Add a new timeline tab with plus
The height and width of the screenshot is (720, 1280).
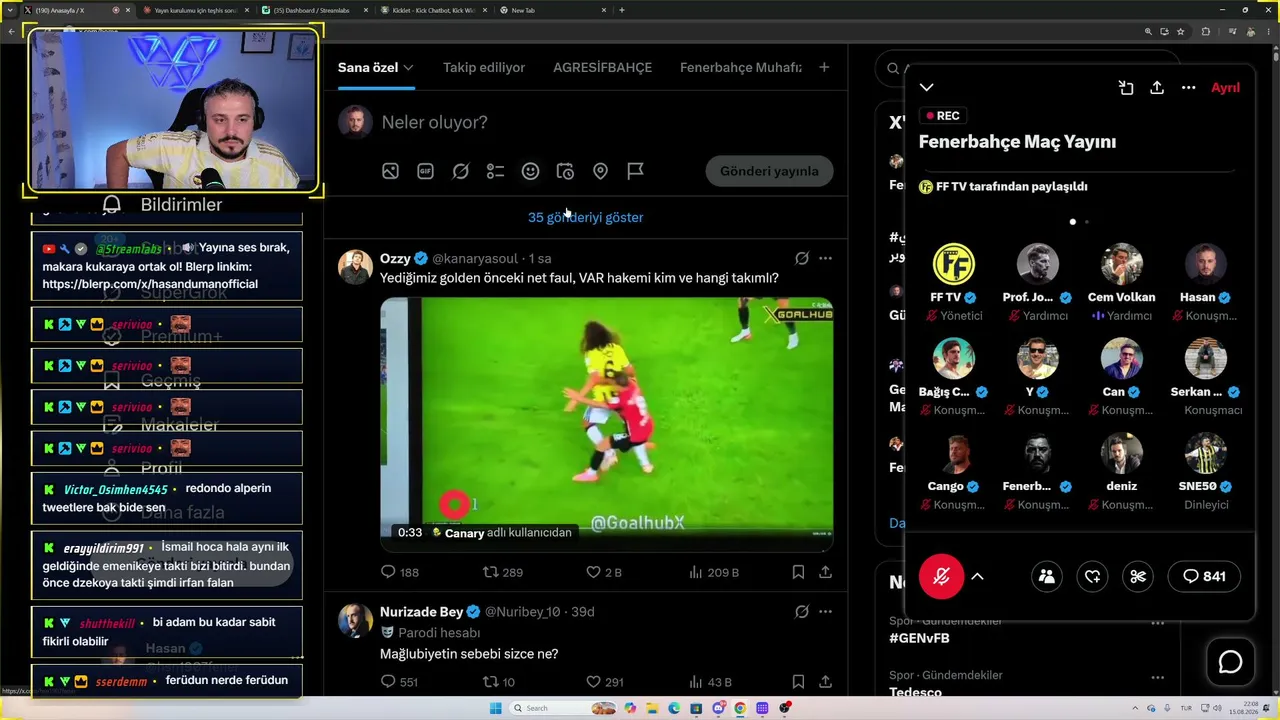(824, 67)
